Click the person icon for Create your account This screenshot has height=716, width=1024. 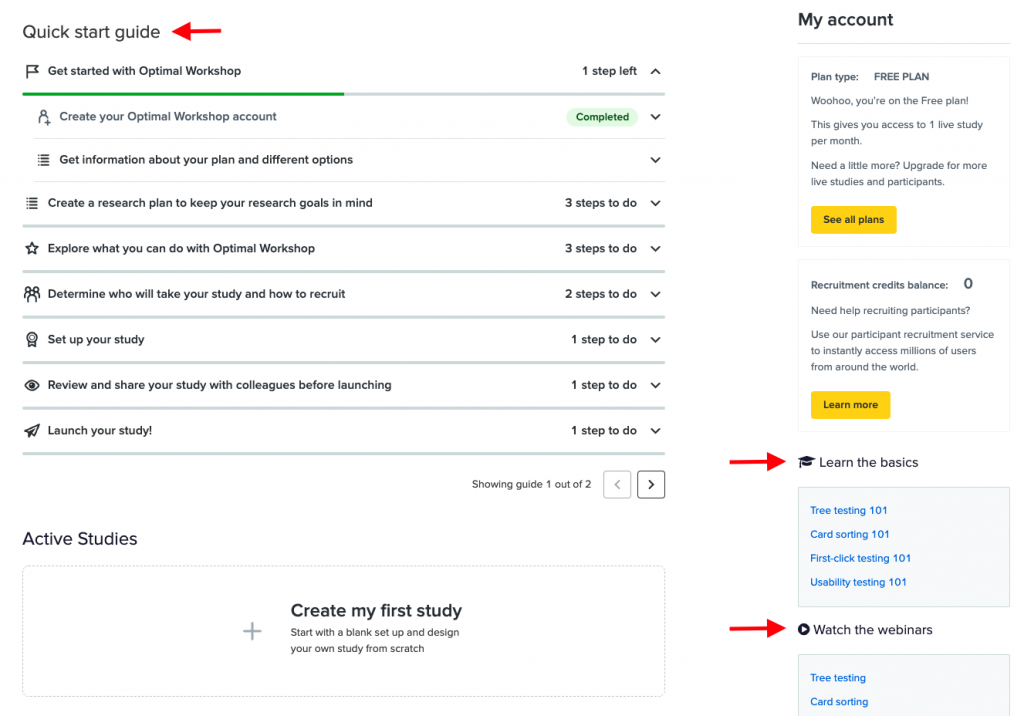tap(44, 117)
